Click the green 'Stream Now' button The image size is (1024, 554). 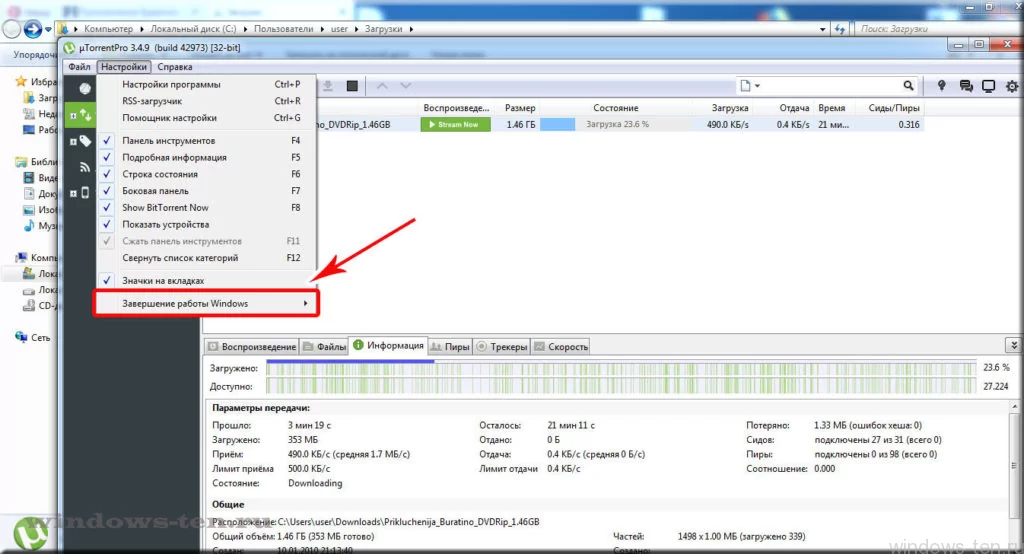456,125
